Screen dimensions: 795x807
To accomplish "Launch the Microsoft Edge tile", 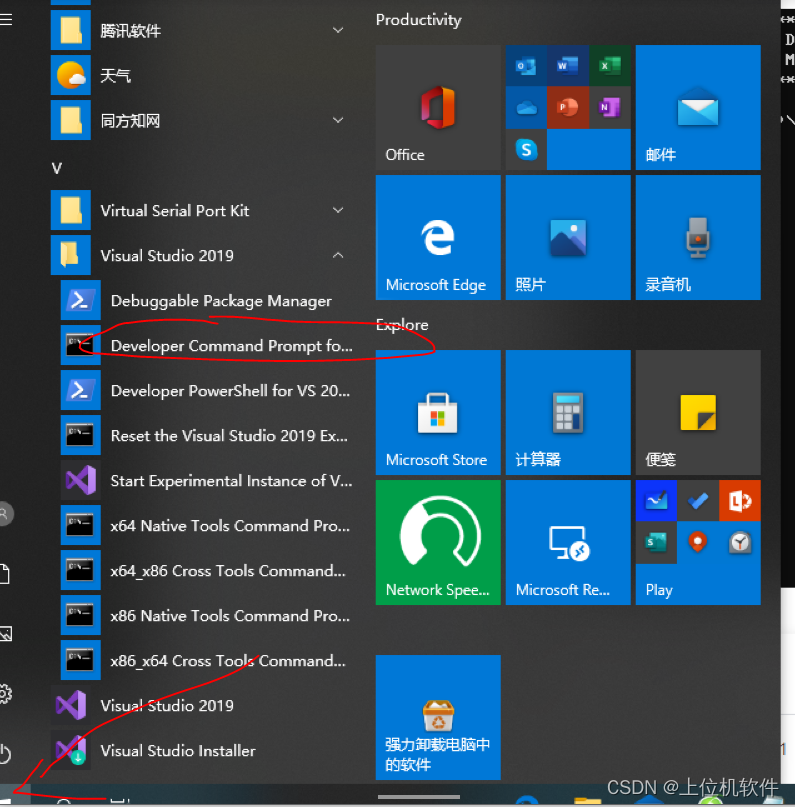I will 438,237.
